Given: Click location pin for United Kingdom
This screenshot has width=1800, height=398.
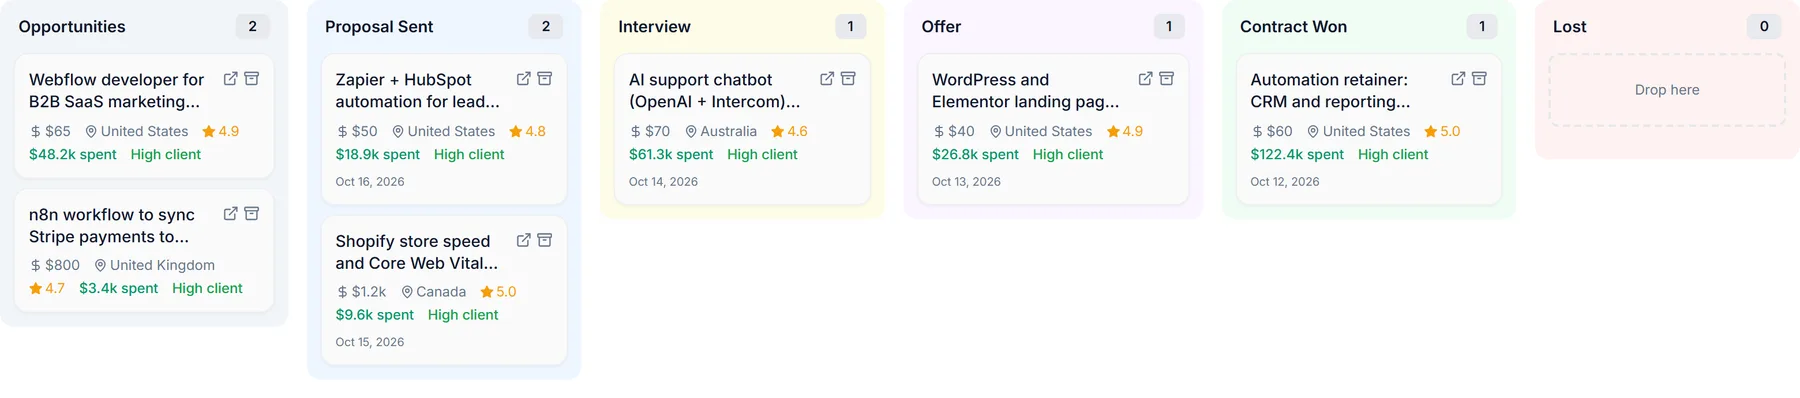Looking at the screenshot, I should [x=100, y=265].
